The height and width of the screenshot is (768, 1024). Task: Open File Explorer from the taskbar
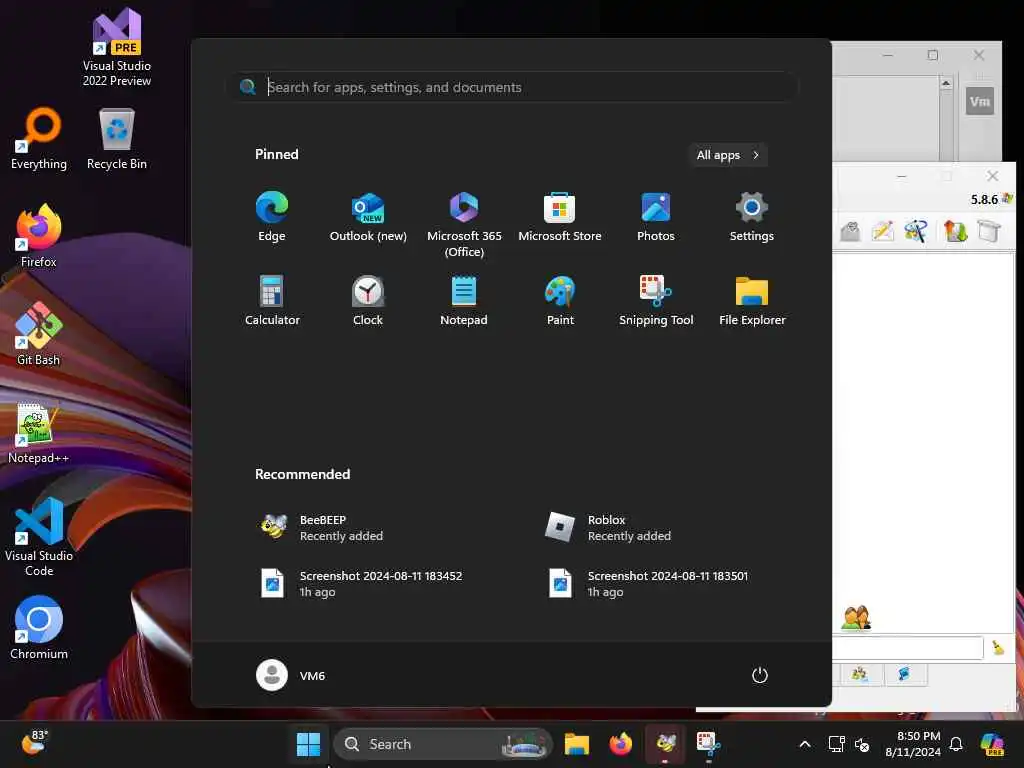[577, 744]
